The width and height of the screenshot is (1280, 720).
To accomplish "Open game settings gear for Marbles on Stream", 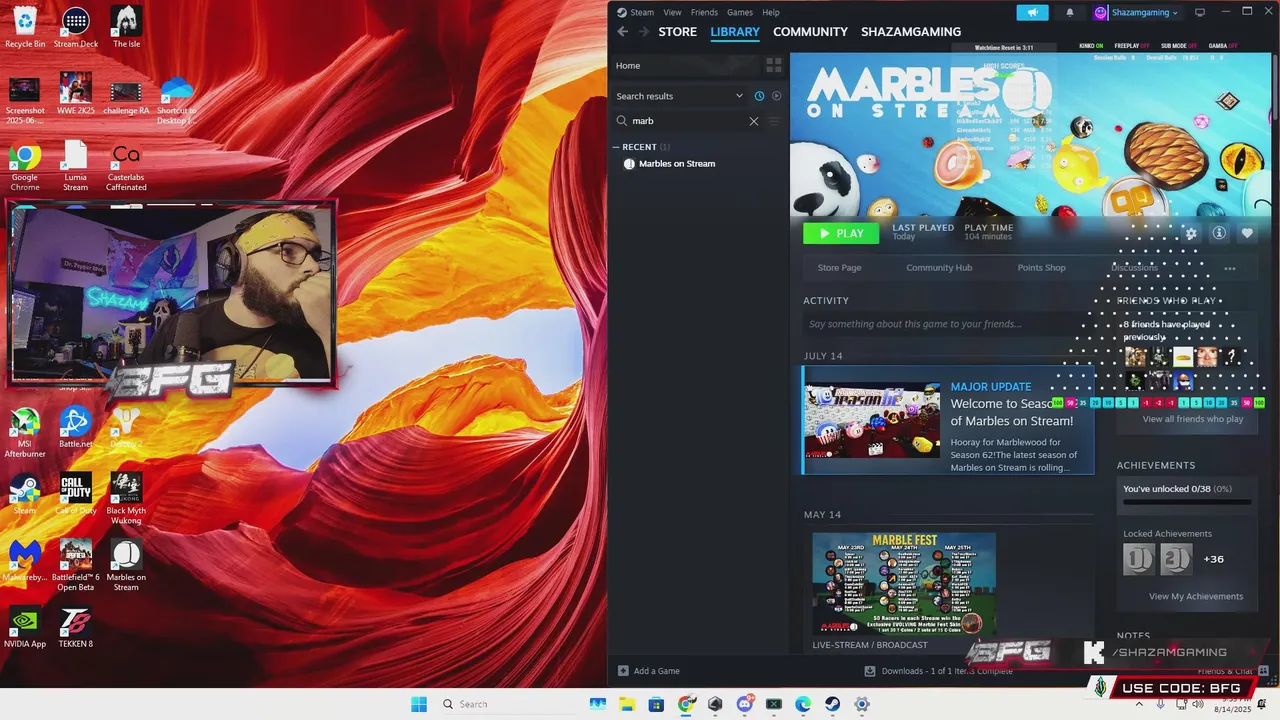I will [x=1190, y=233].
